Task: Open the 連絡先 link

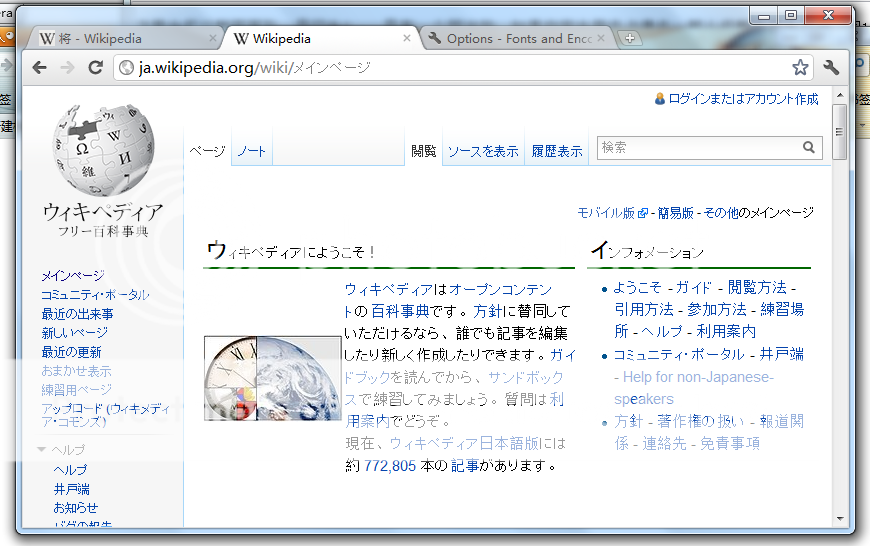Action: [x=664, y=444]
